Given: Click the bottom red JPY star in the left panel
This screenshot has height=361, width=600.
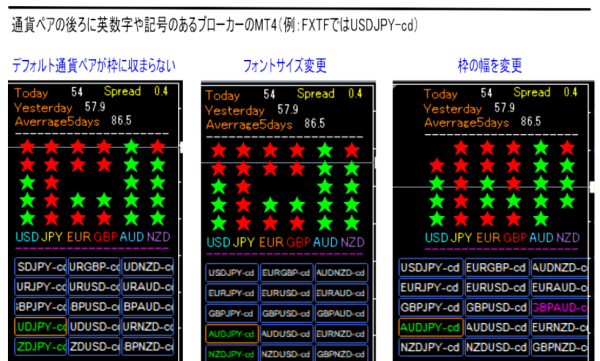Looking at the screenshot, I should [x=51, y=218].
